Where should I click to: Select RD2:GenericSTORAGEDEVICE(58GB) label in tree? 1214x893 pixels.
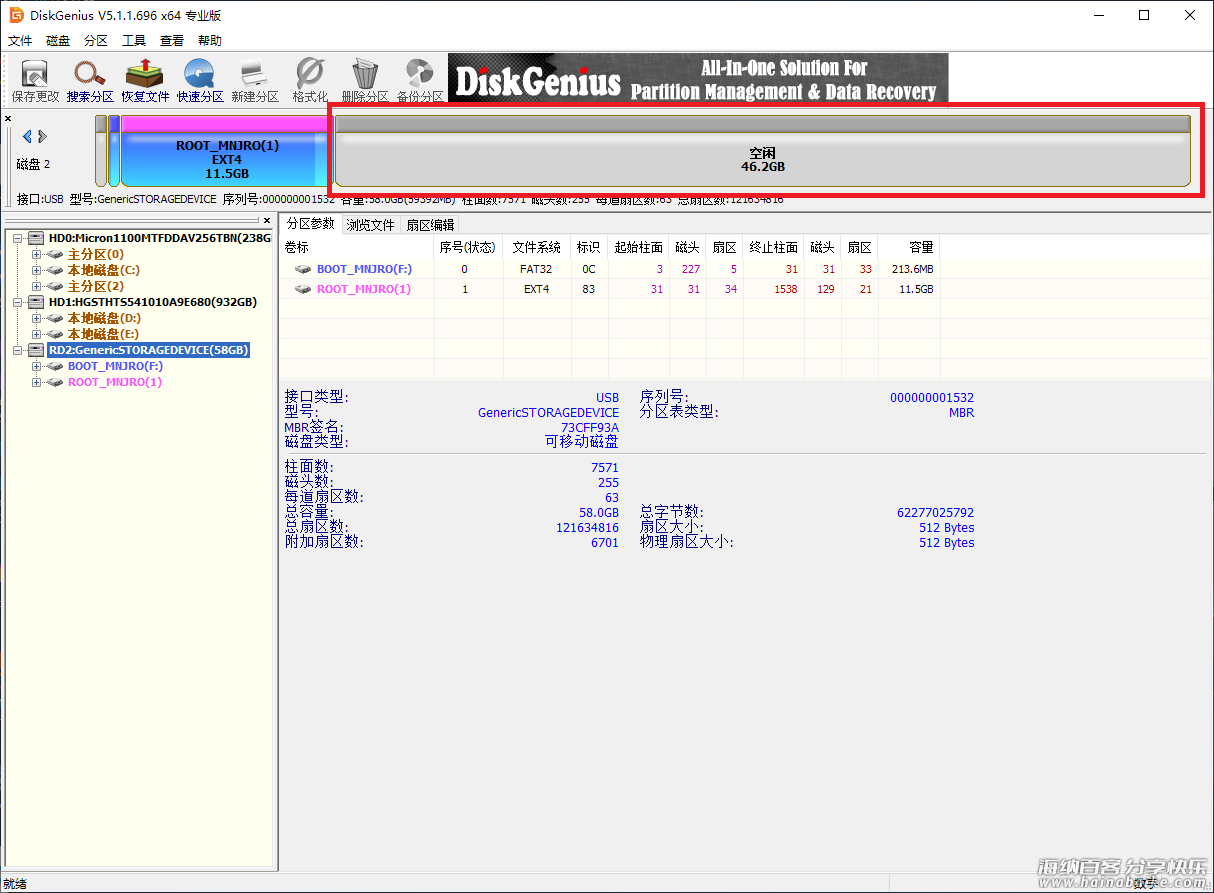coord(148,350)
